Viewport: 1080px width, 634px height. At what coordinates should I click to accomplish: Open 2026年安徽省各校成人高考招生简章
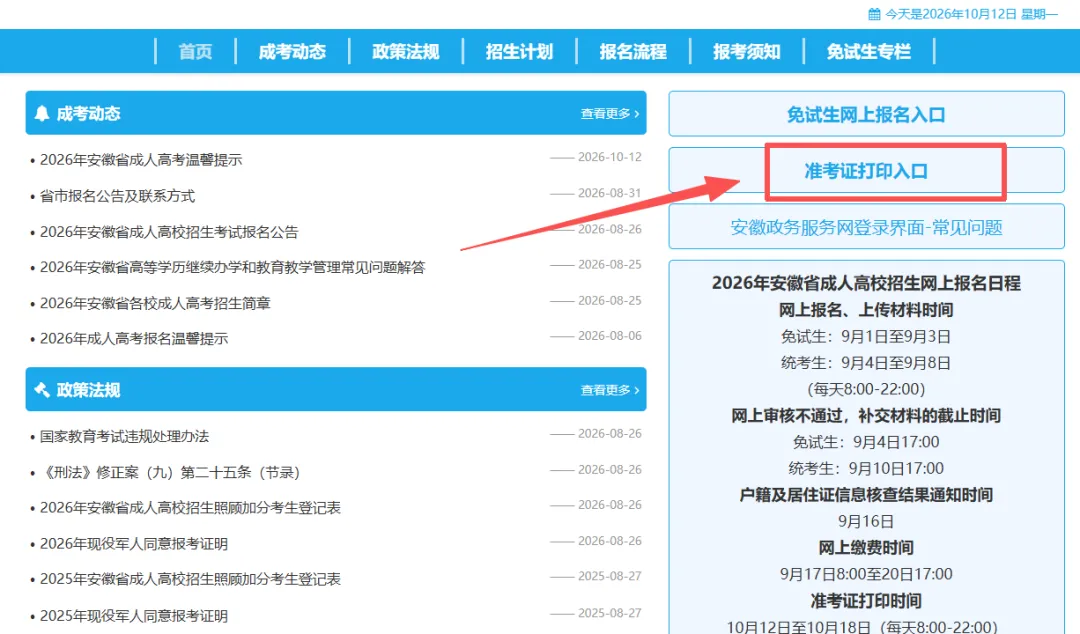pyautogui.click(x=155, y=303)
